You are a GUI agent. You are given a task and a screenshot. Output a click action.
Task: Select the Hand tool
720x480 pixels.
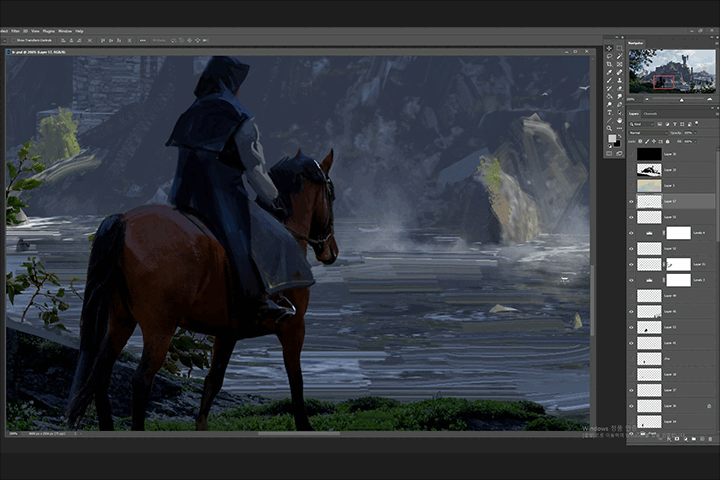619,120
